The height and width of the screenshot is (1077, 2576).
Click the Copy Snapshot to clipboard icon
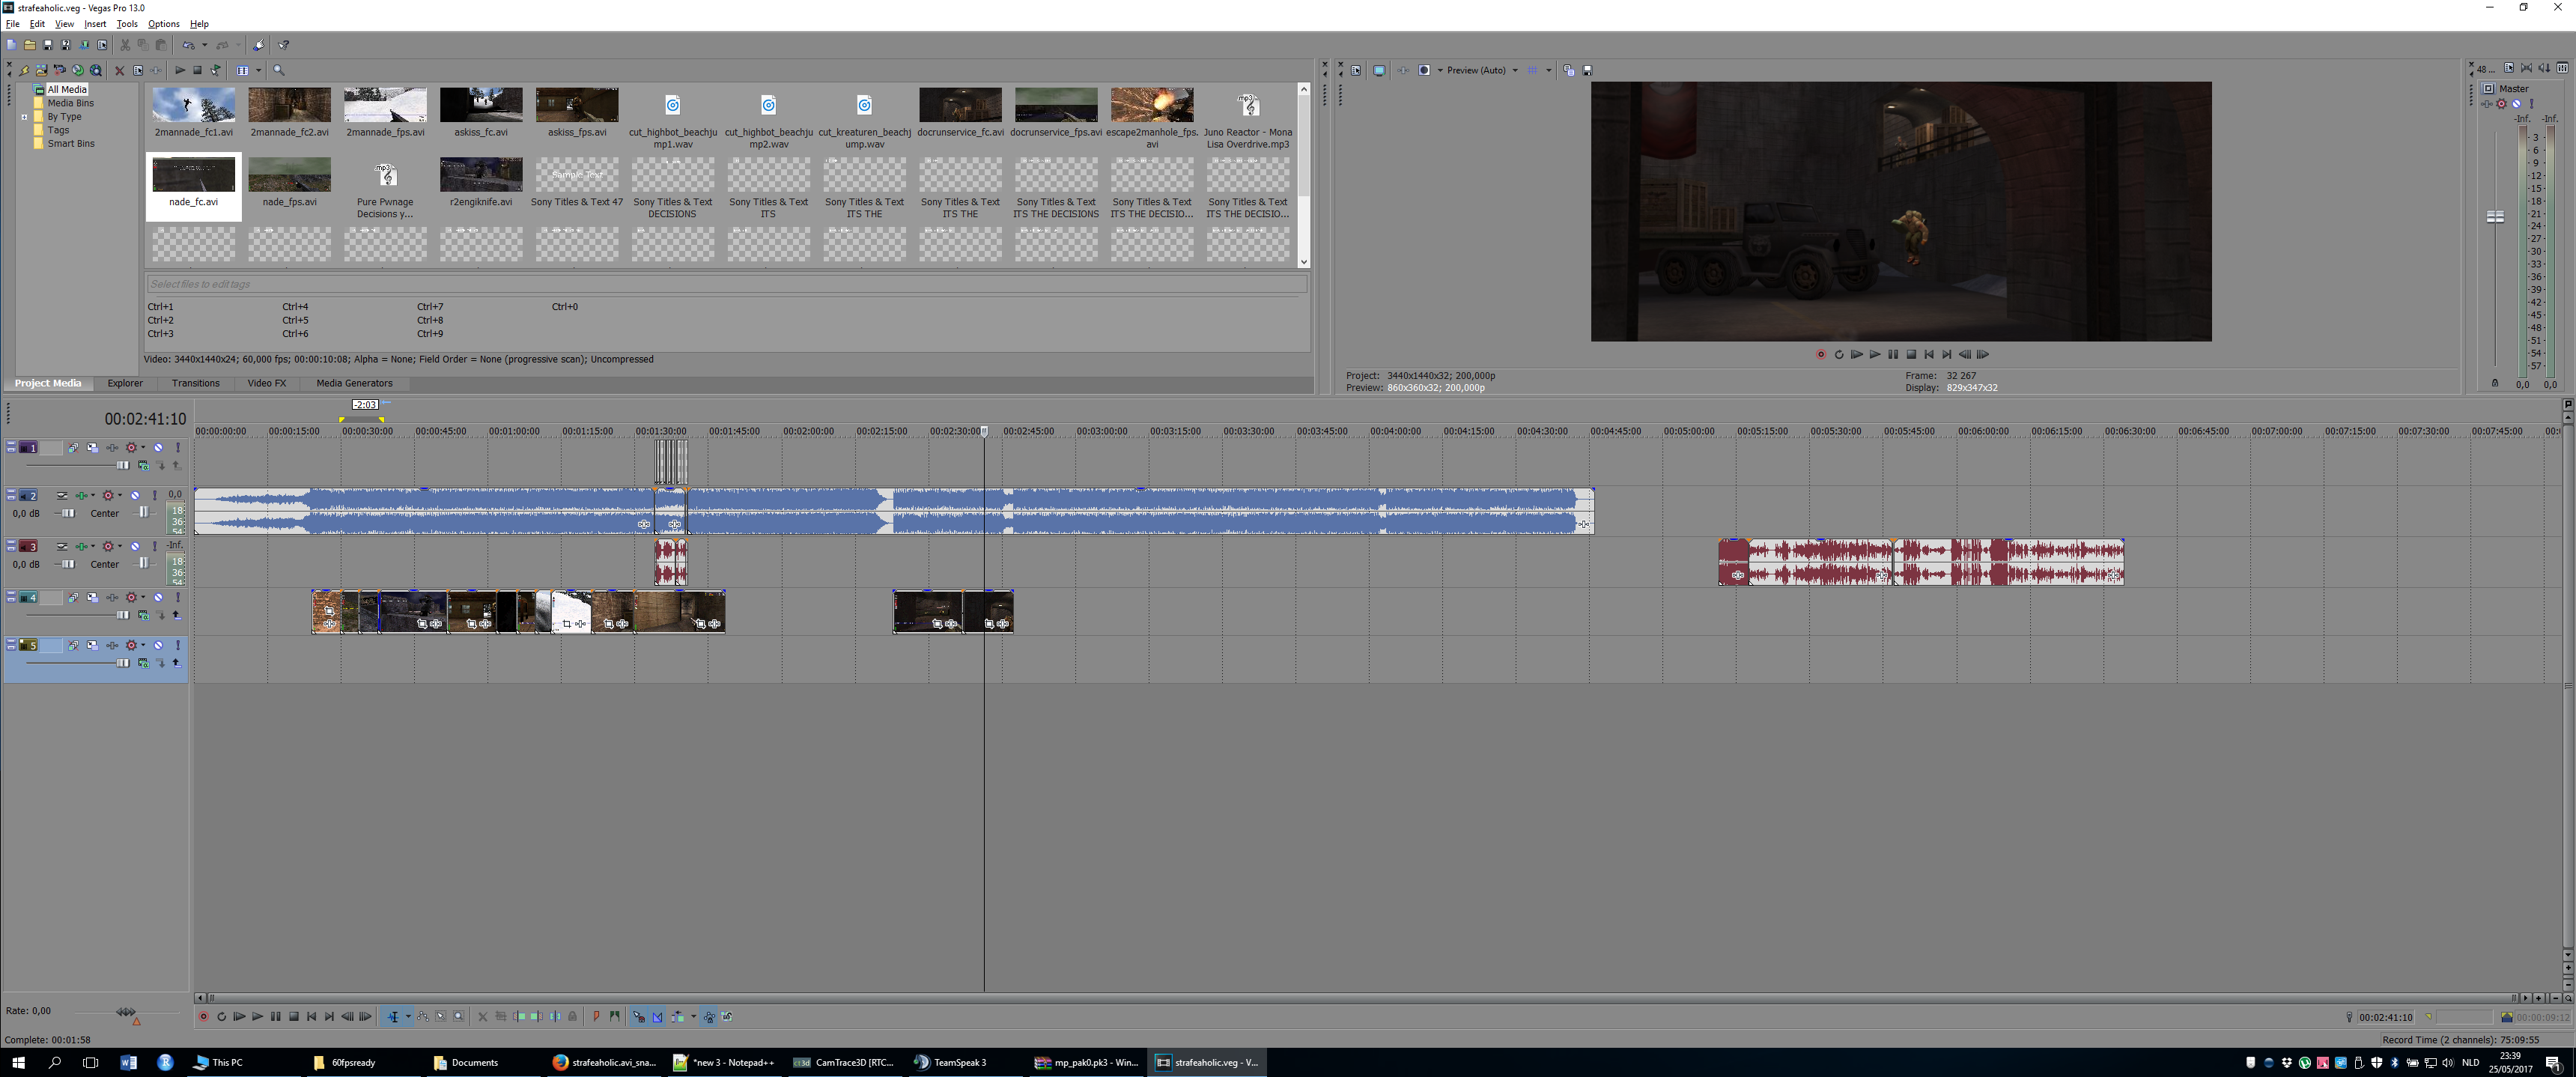1570,70
